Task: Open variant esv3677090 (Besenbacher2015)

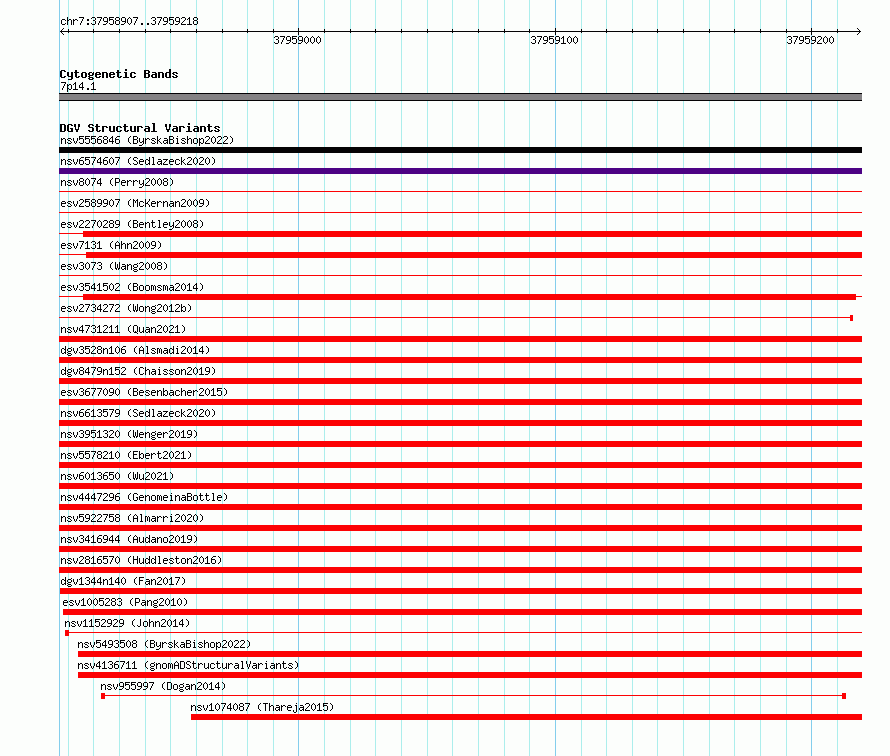Action: pos(144,392)
